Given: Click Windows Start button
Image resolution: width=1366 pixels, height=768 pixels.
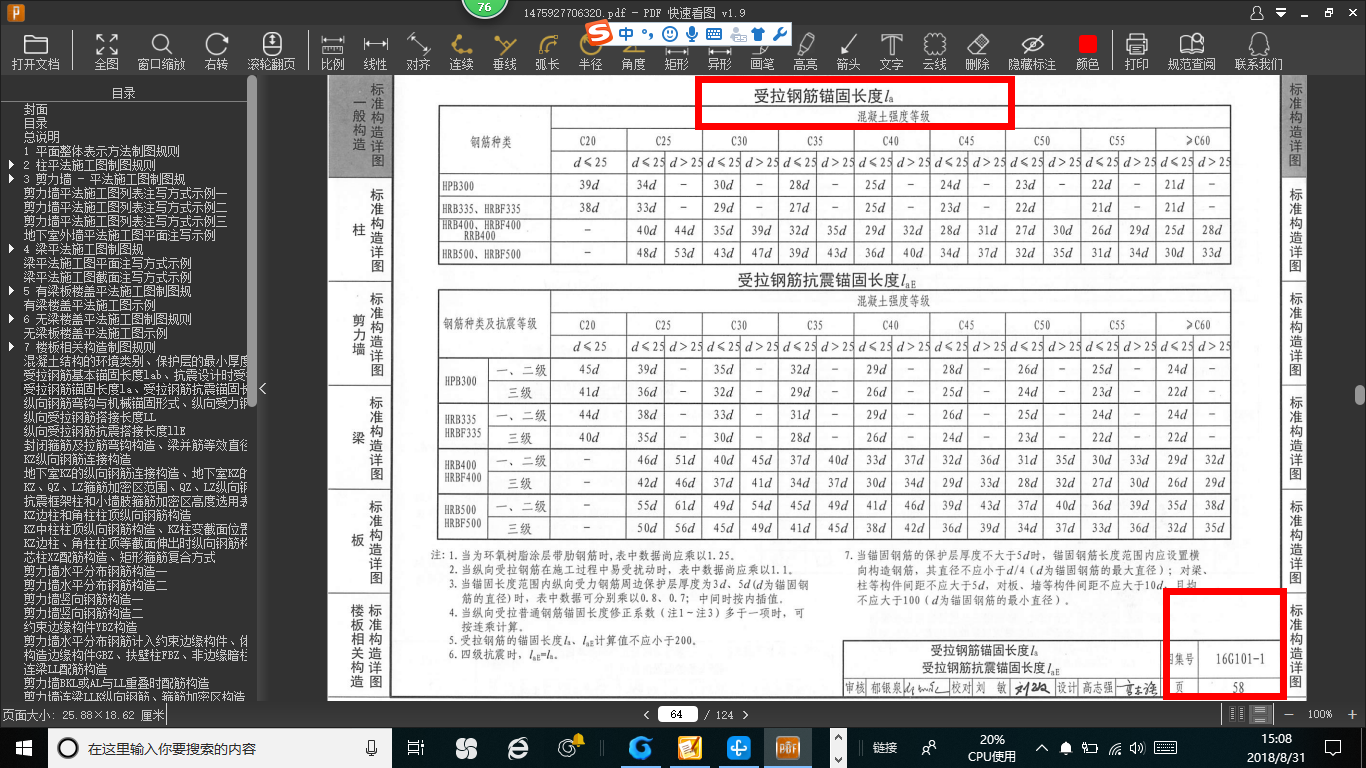Looking at the screenshot, I should pyautogui.click(x=23, y=747).
